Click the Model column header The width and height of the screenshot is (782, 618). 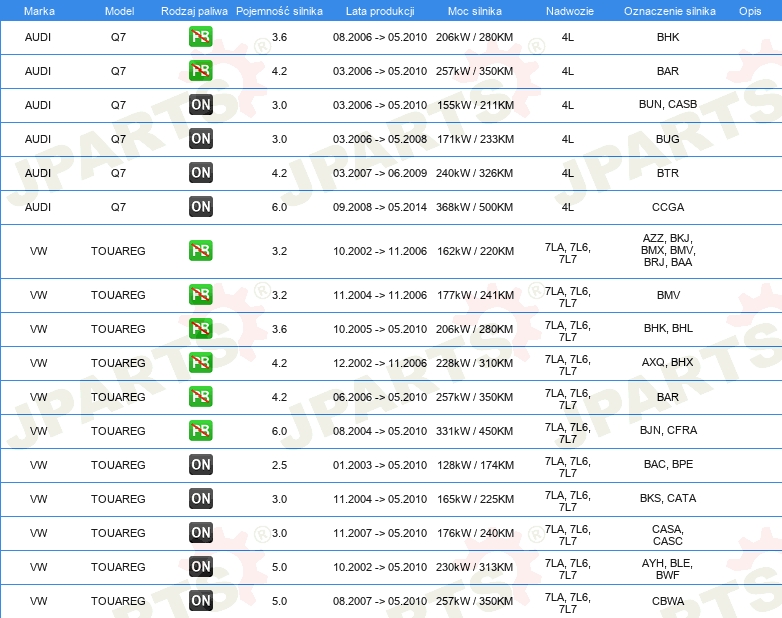coord(119,11)
